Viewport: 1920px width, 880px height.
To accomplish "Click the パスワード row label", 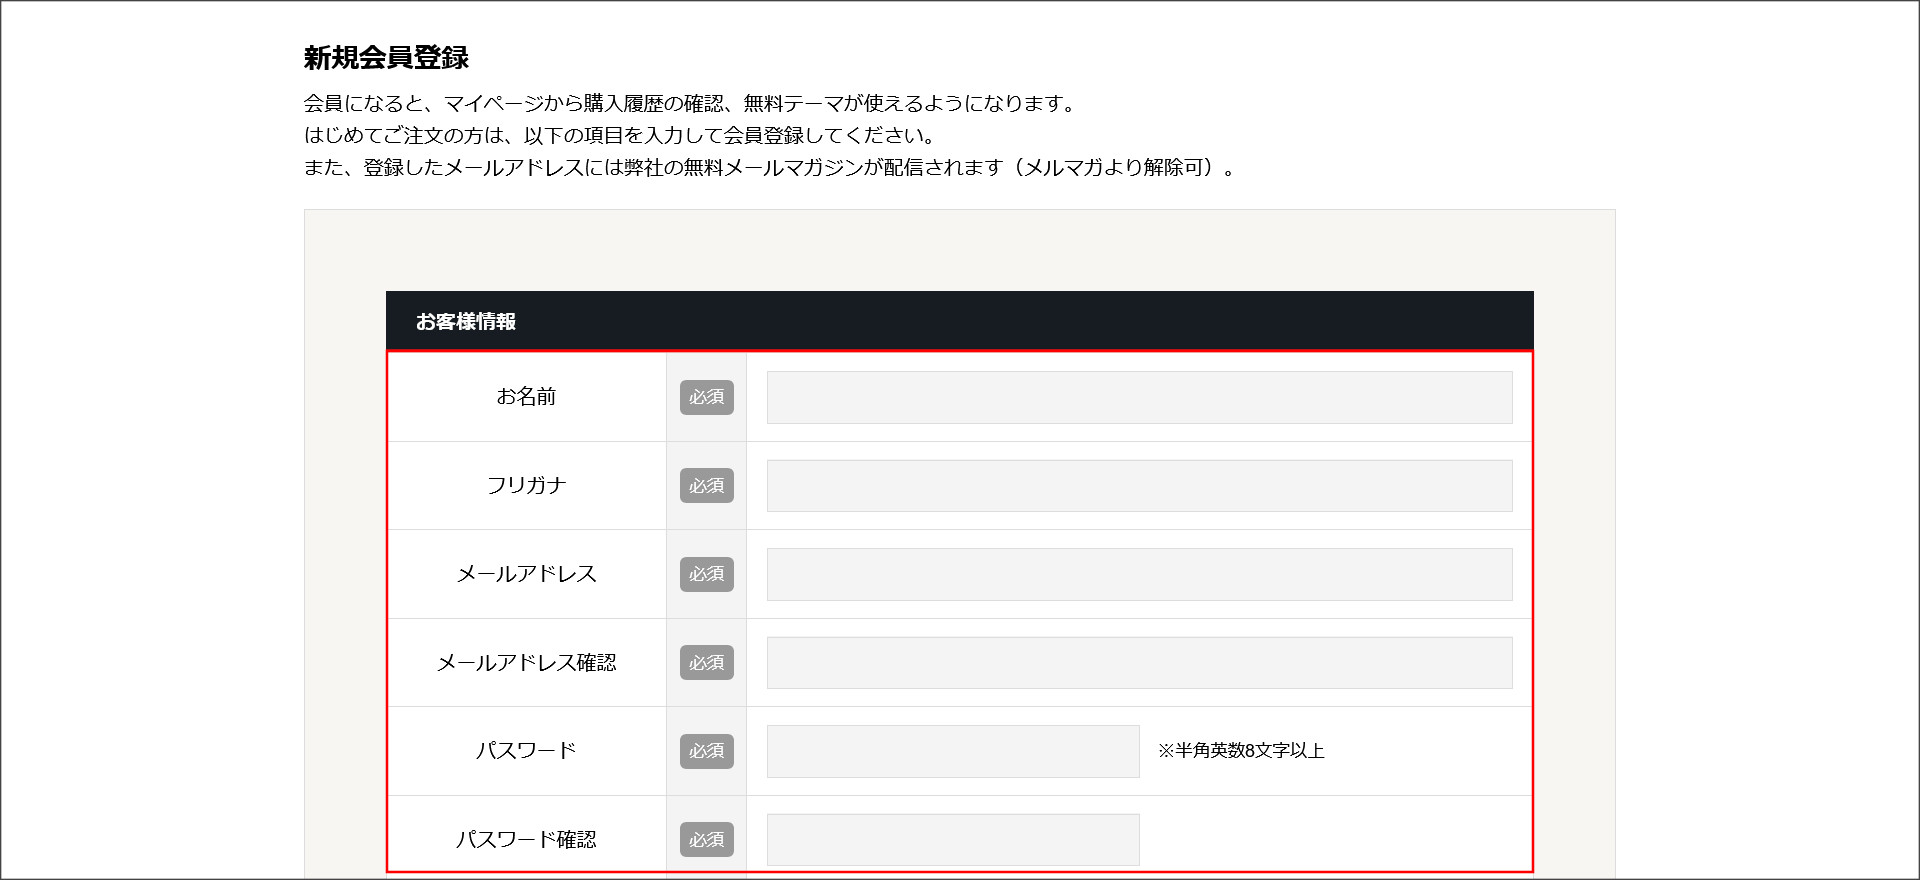I will [x=527, y=751].
